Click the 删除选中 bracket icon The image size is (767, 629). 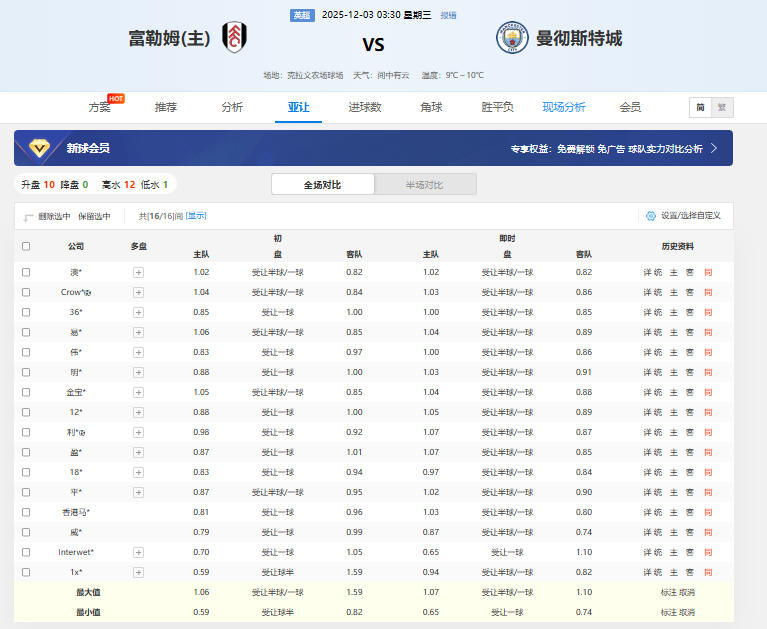point(29,216)
